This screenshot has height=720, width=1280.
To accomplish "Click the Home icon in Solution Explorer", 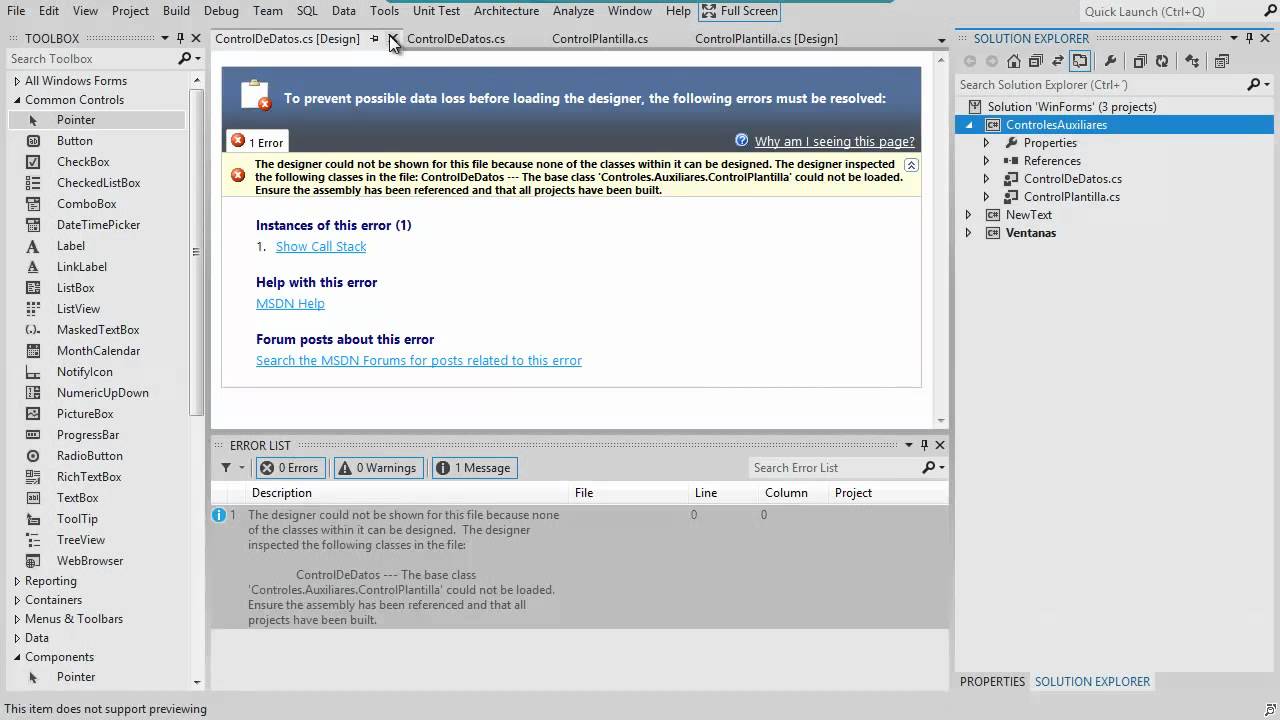I will tap(1014, 61).
